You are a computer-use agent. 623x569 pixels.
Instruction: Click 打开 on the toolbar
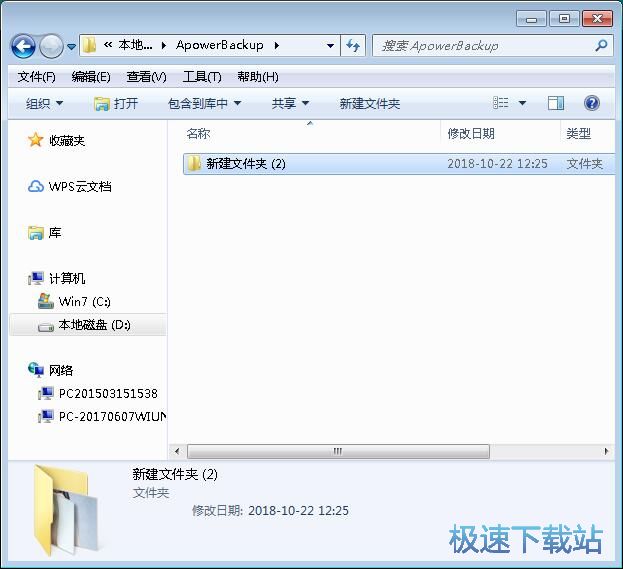pos(116,104)
